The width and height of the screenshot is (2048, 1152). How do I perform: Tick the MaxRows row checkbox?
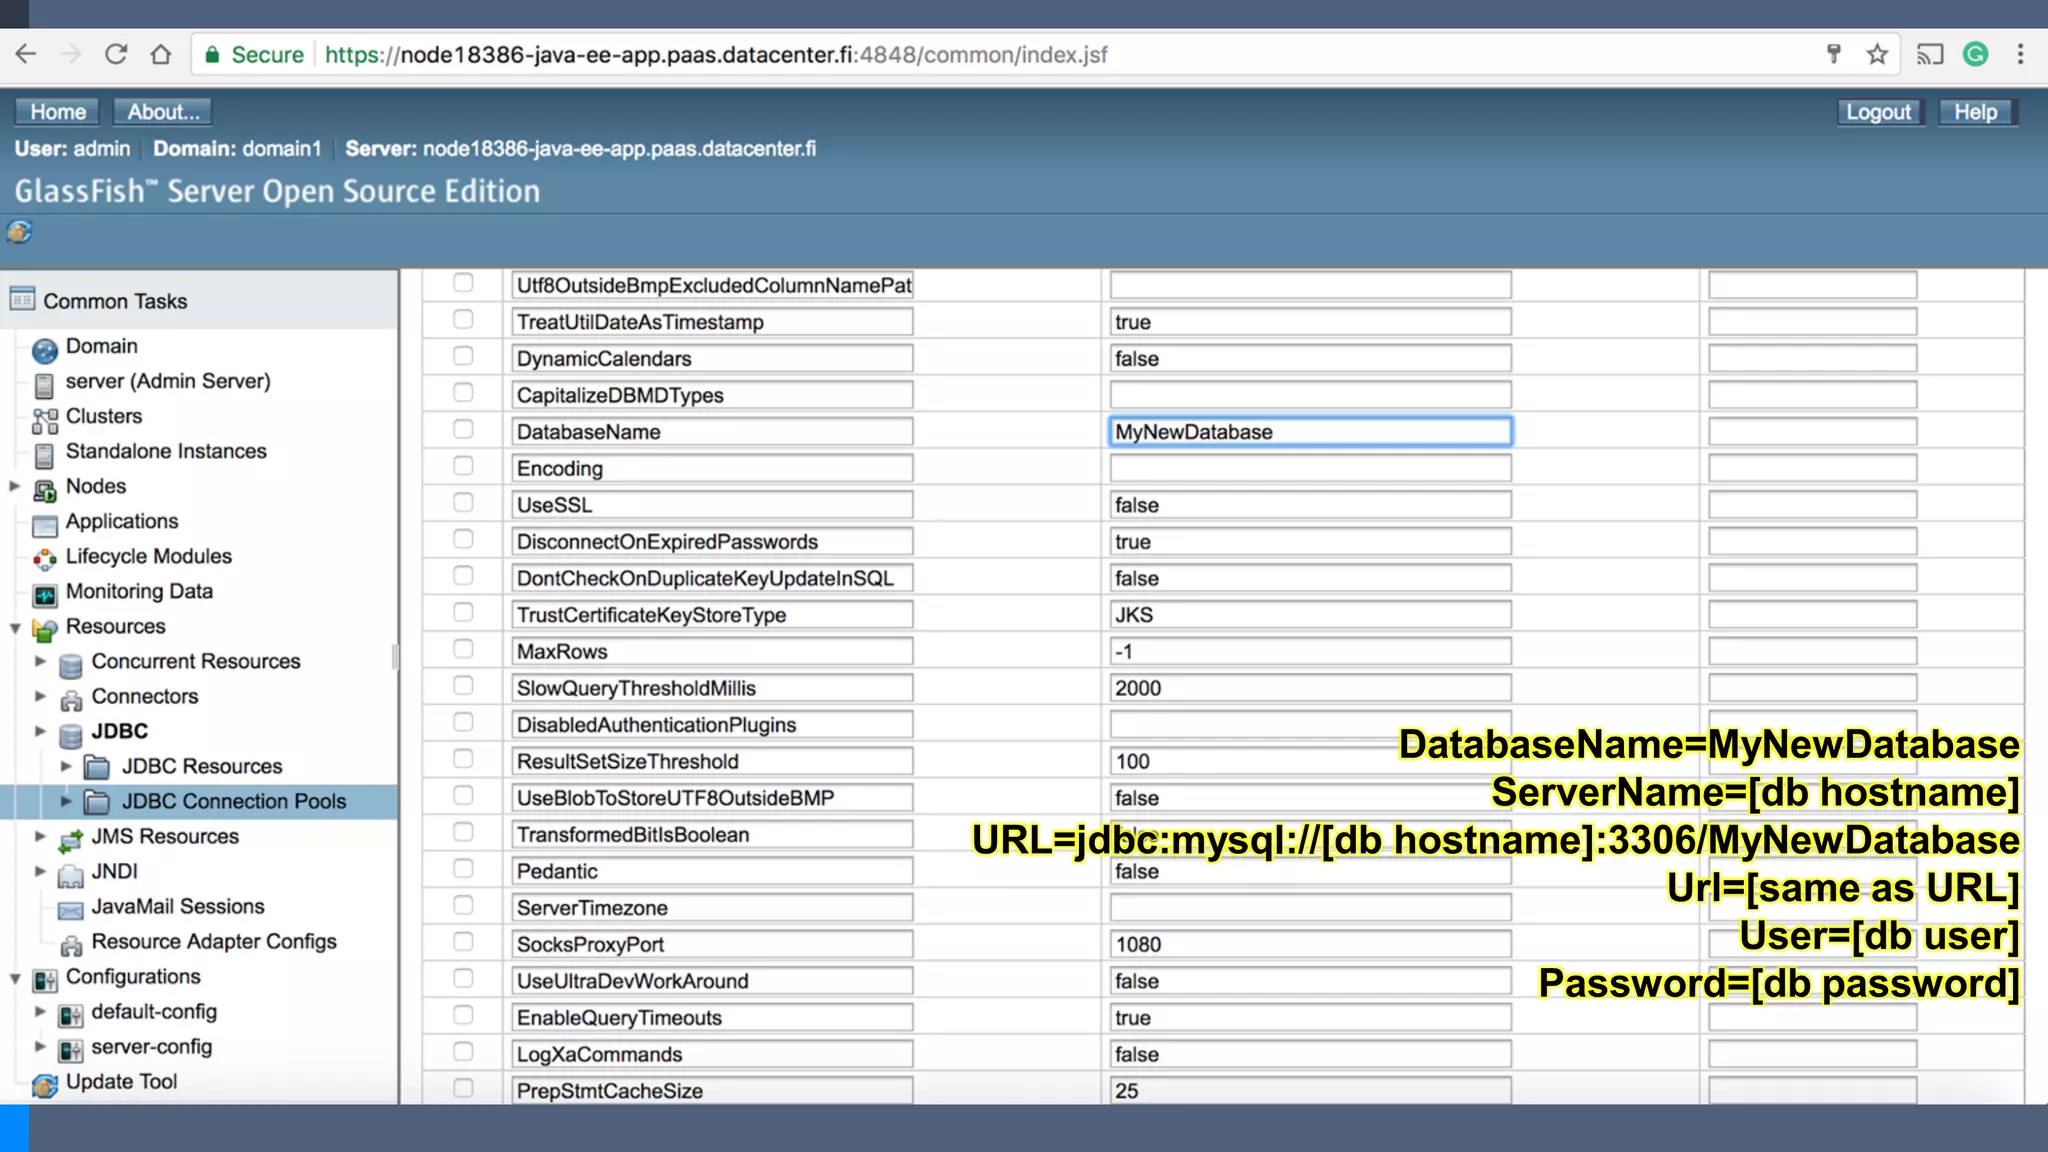tap(463, 648)
